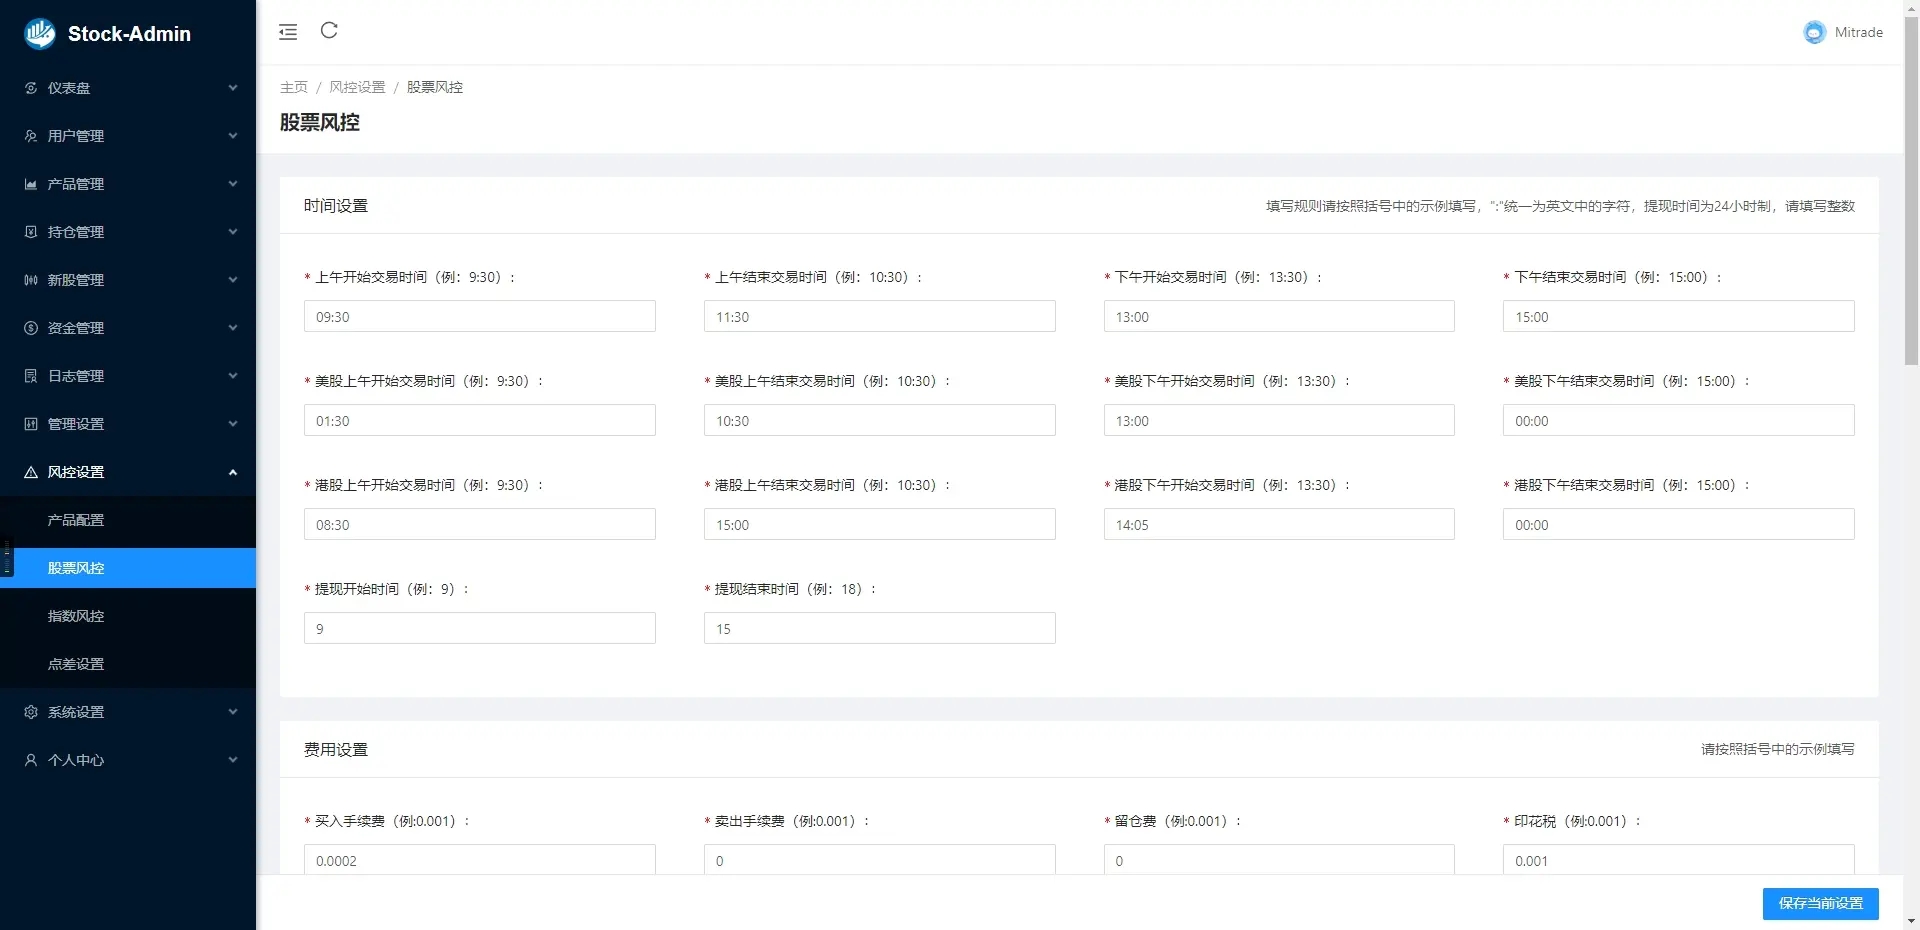Image resolution: width=1920 pixels, height=930 pixels.
Task: Open the Mitrade user avatar
Action: click(x=1814, y=32)
